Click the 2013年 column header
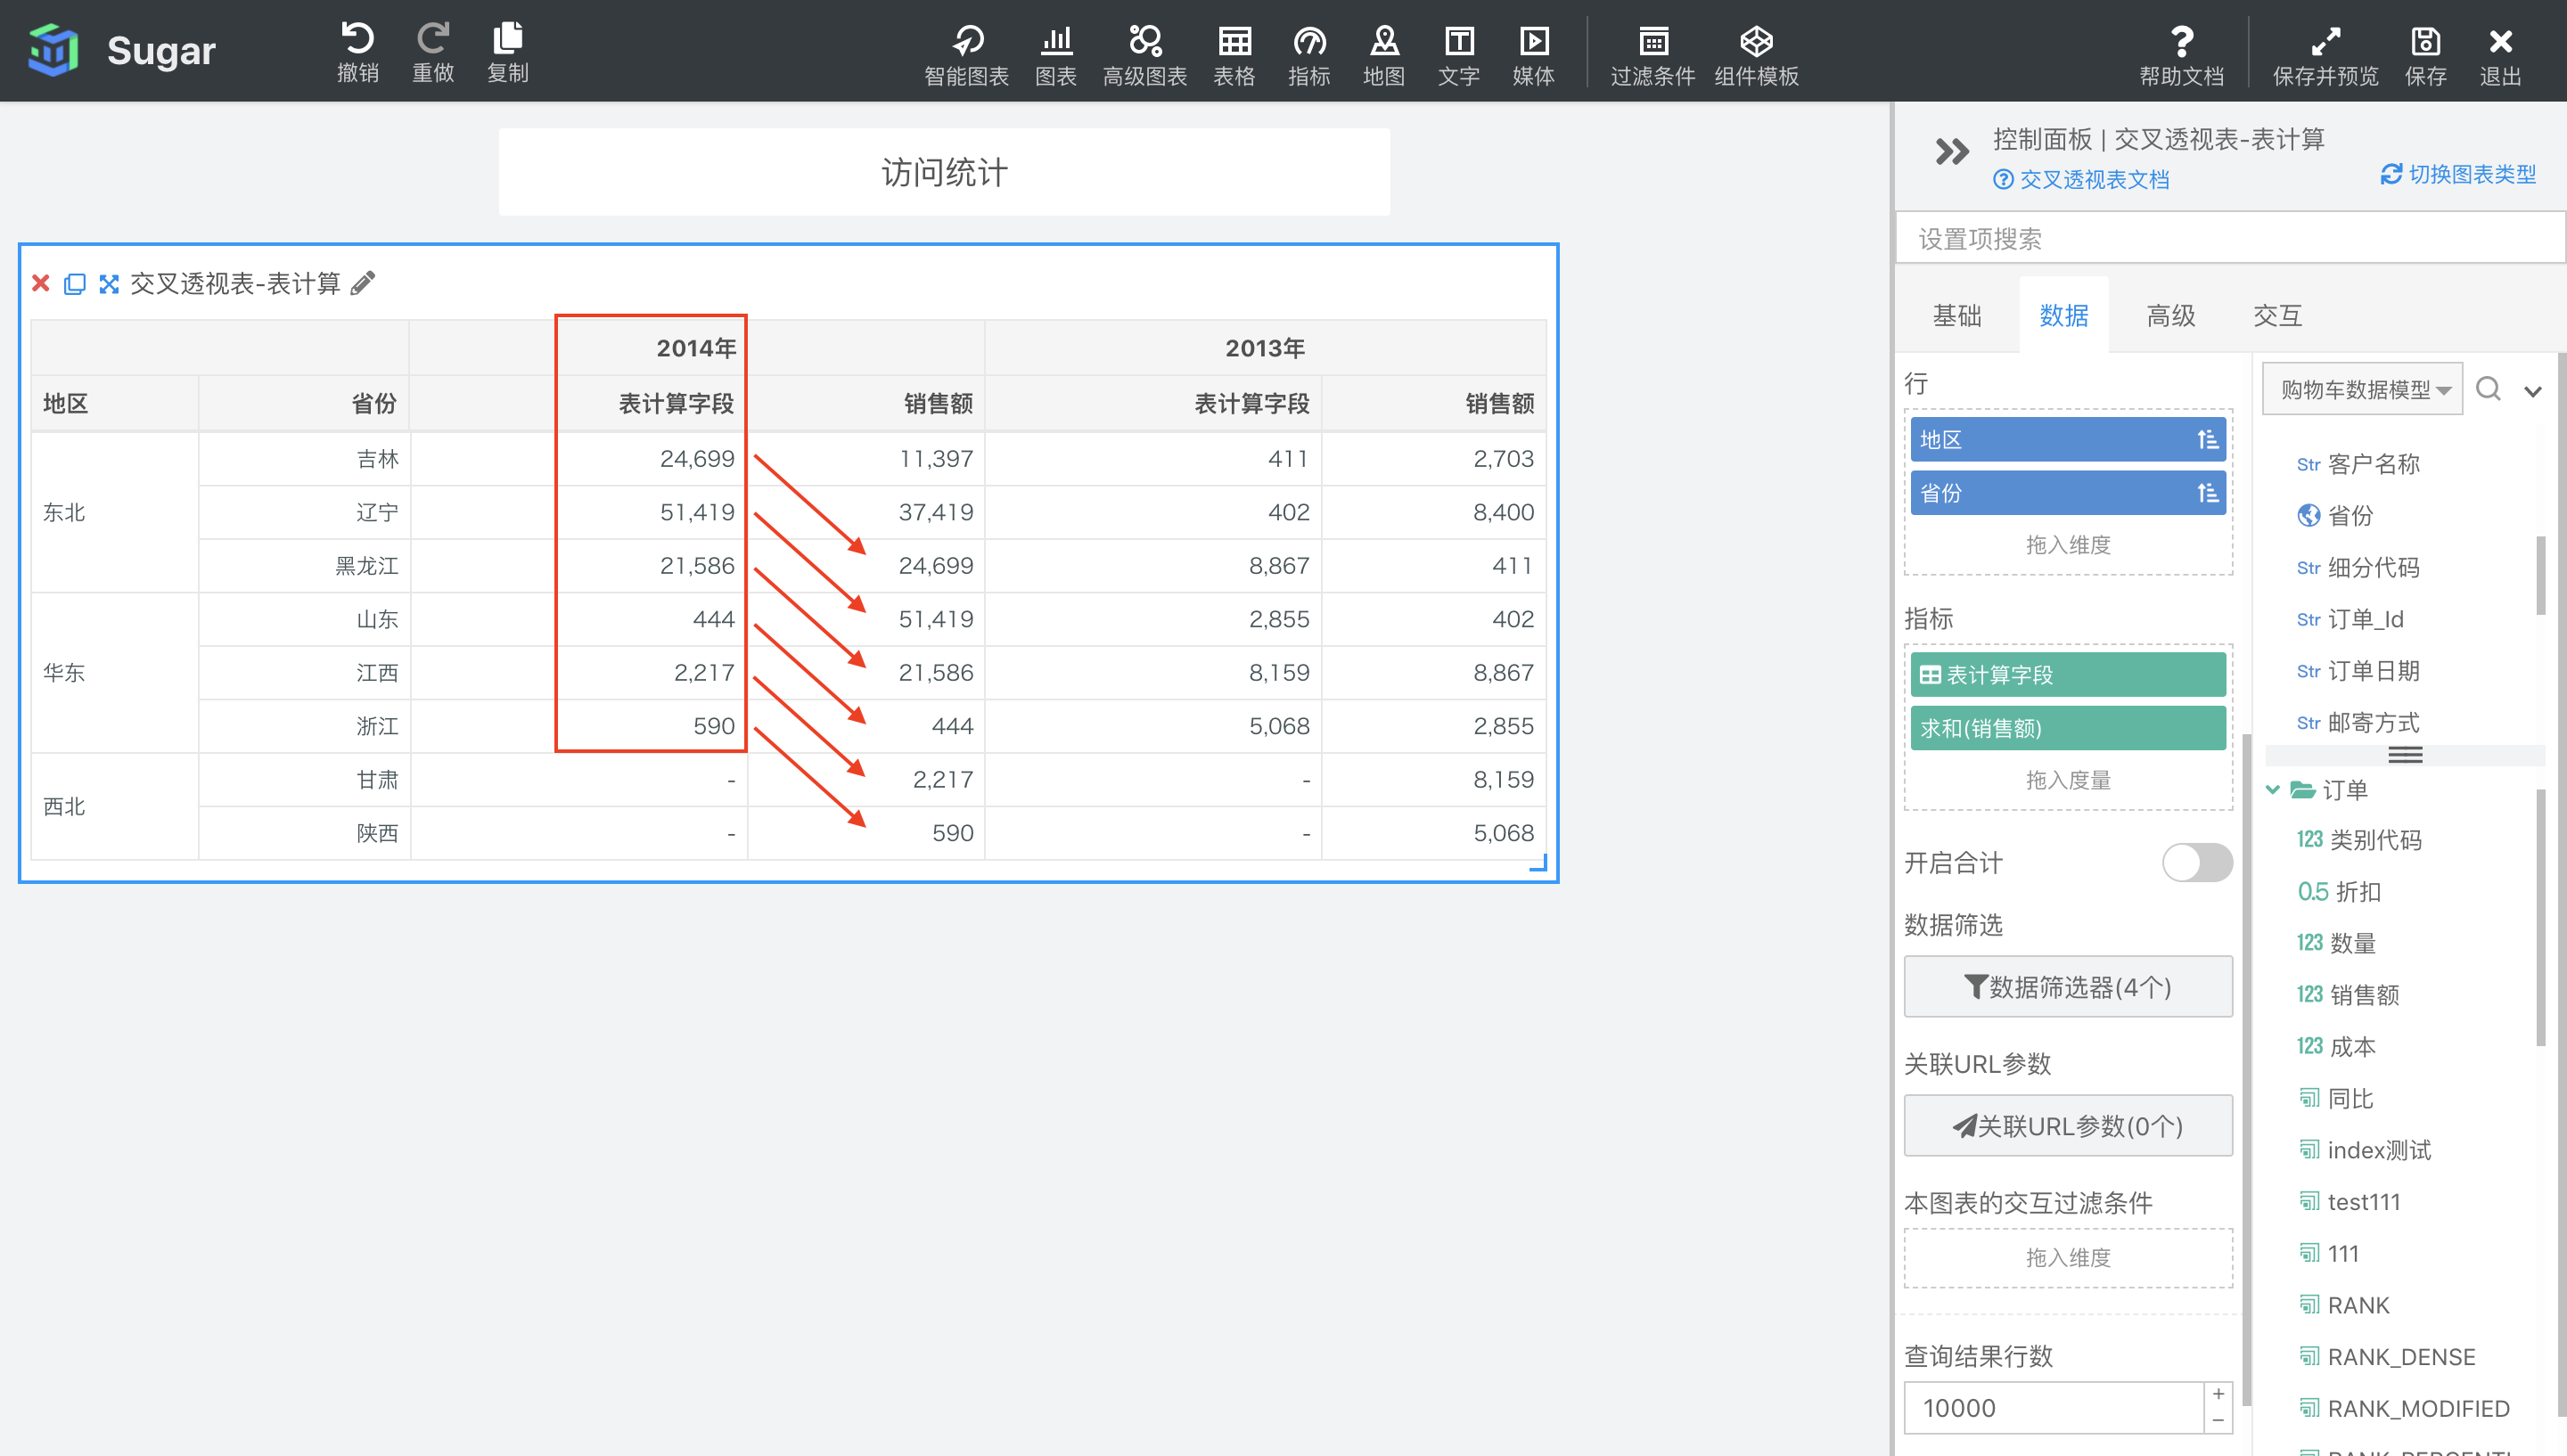This screenshot has width=2567, height=1456. [x=1264, y=348]
